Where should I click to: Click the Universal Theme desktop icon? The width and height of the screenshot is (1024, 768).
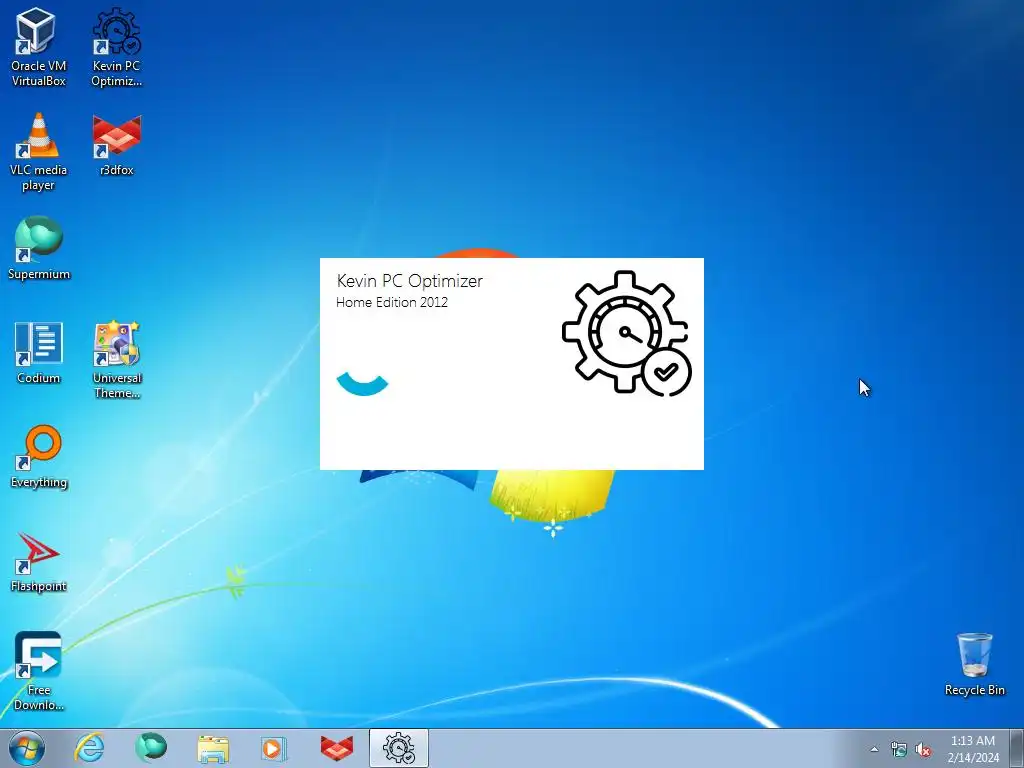click(x=116, y=360)
